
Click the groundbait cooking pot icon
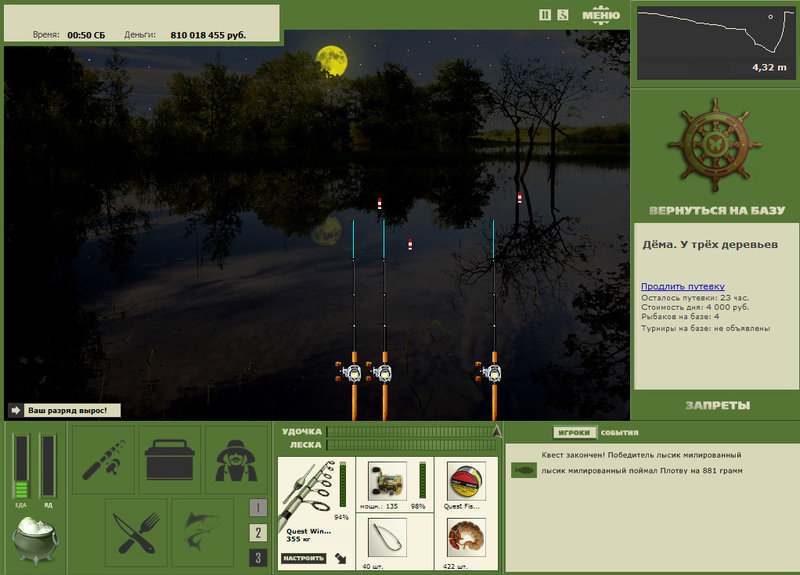pyautogui.click(x=35, y=540)
